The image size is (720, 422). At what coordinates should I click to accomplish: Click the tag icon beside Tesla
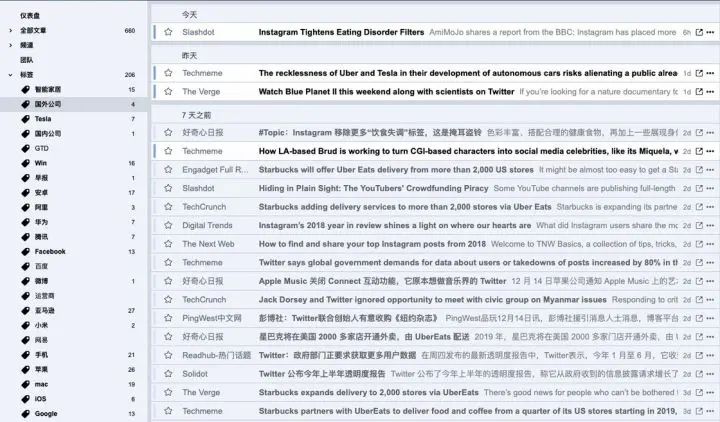point(26,119)
